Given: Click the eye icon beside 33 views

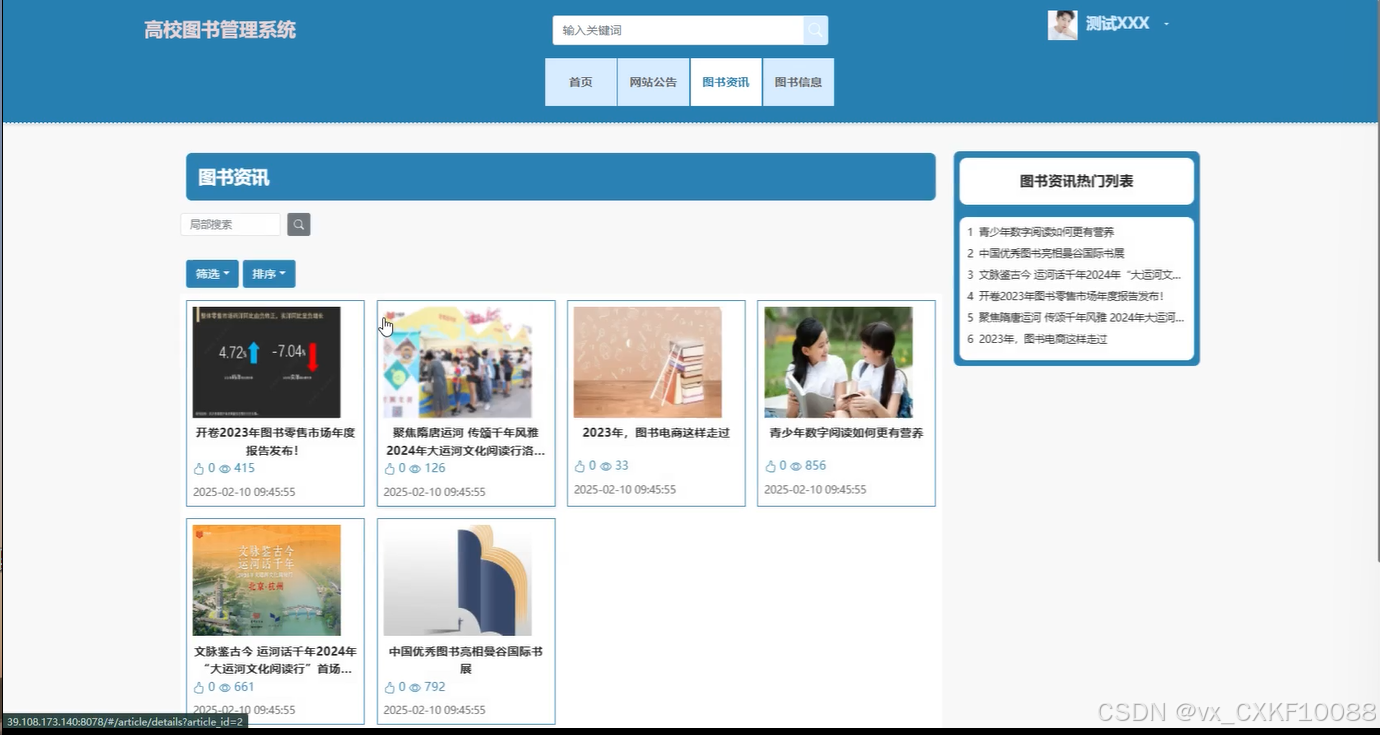Looking at the screenshot, I should tap(606, 466).
